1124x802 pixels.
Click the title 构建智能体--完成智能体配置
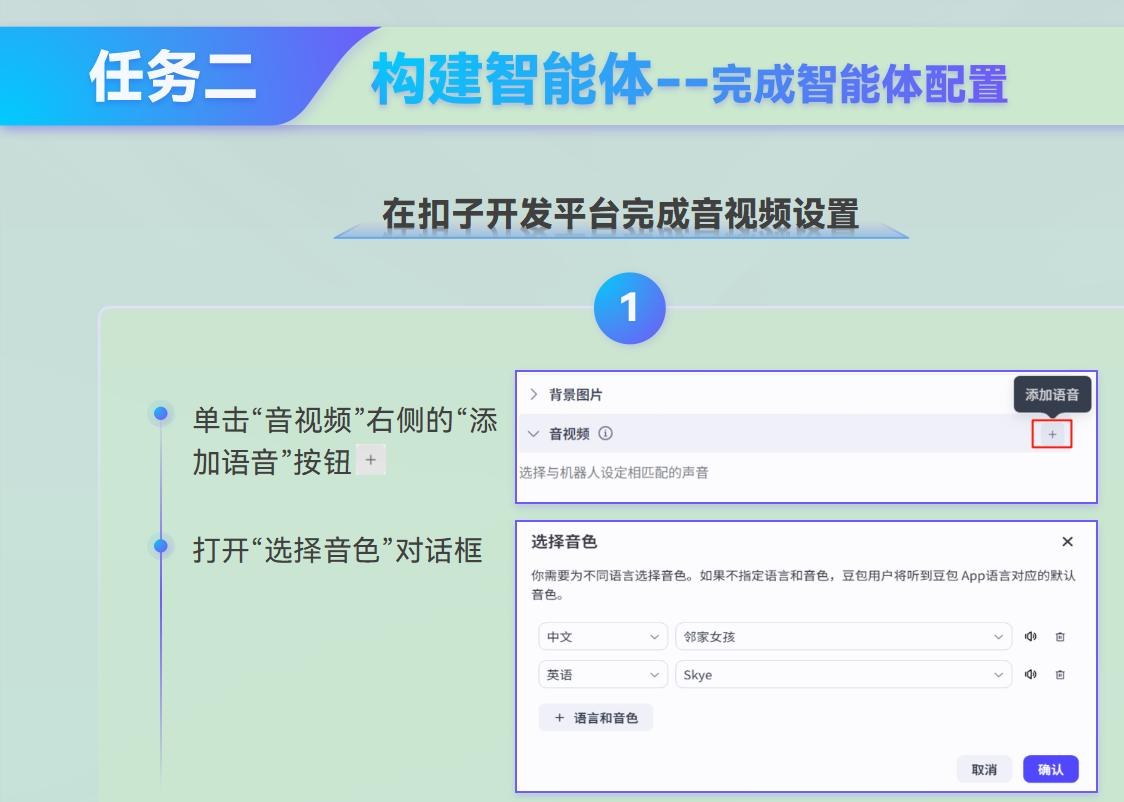tap(690, 80)
